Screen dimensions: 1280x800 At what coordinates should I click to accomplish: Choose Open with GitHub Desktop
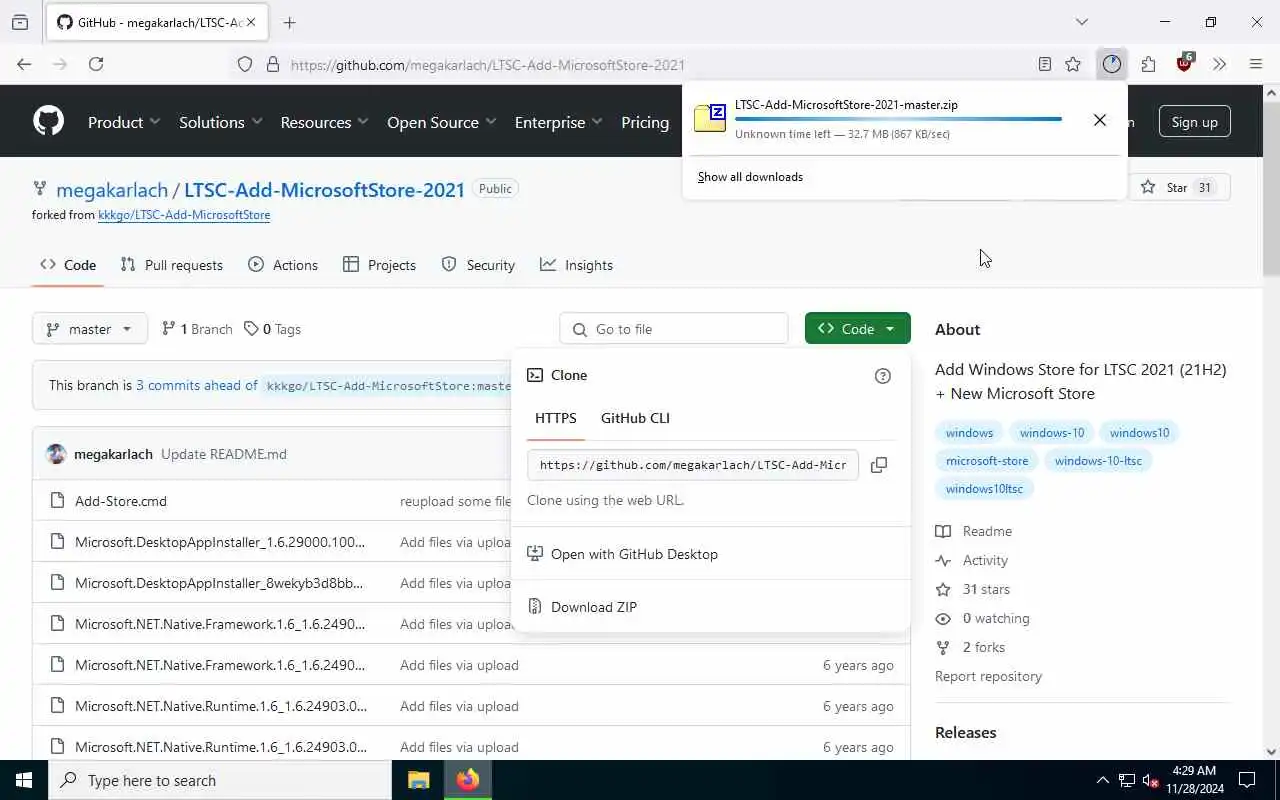634,554
